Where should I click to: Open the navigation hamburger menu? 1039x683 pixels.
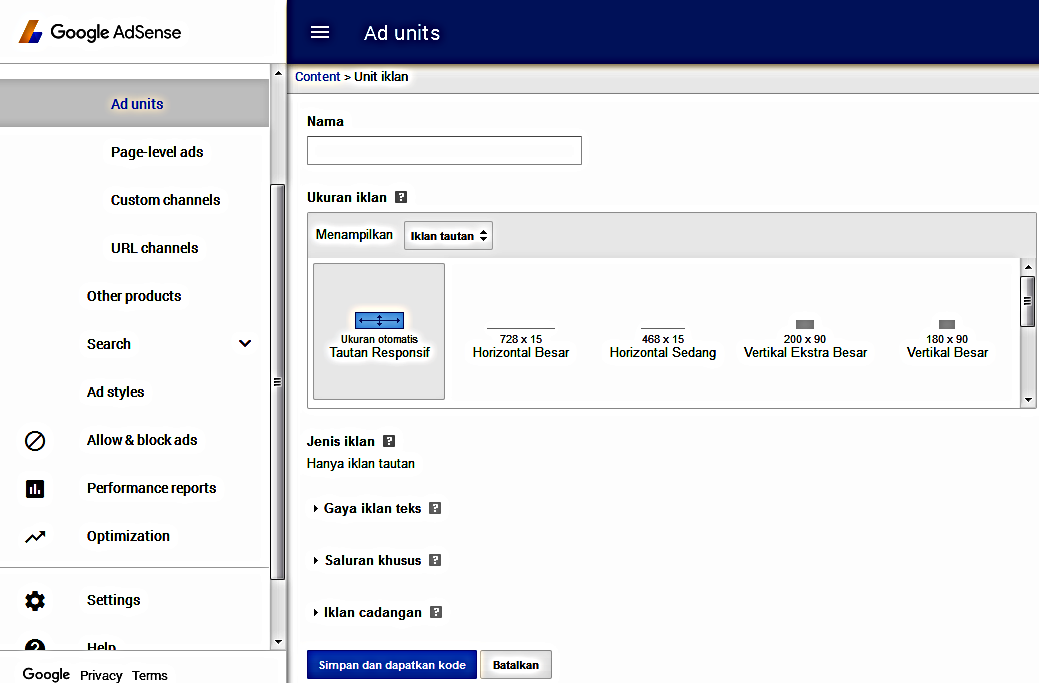click(x=319, y=32)
